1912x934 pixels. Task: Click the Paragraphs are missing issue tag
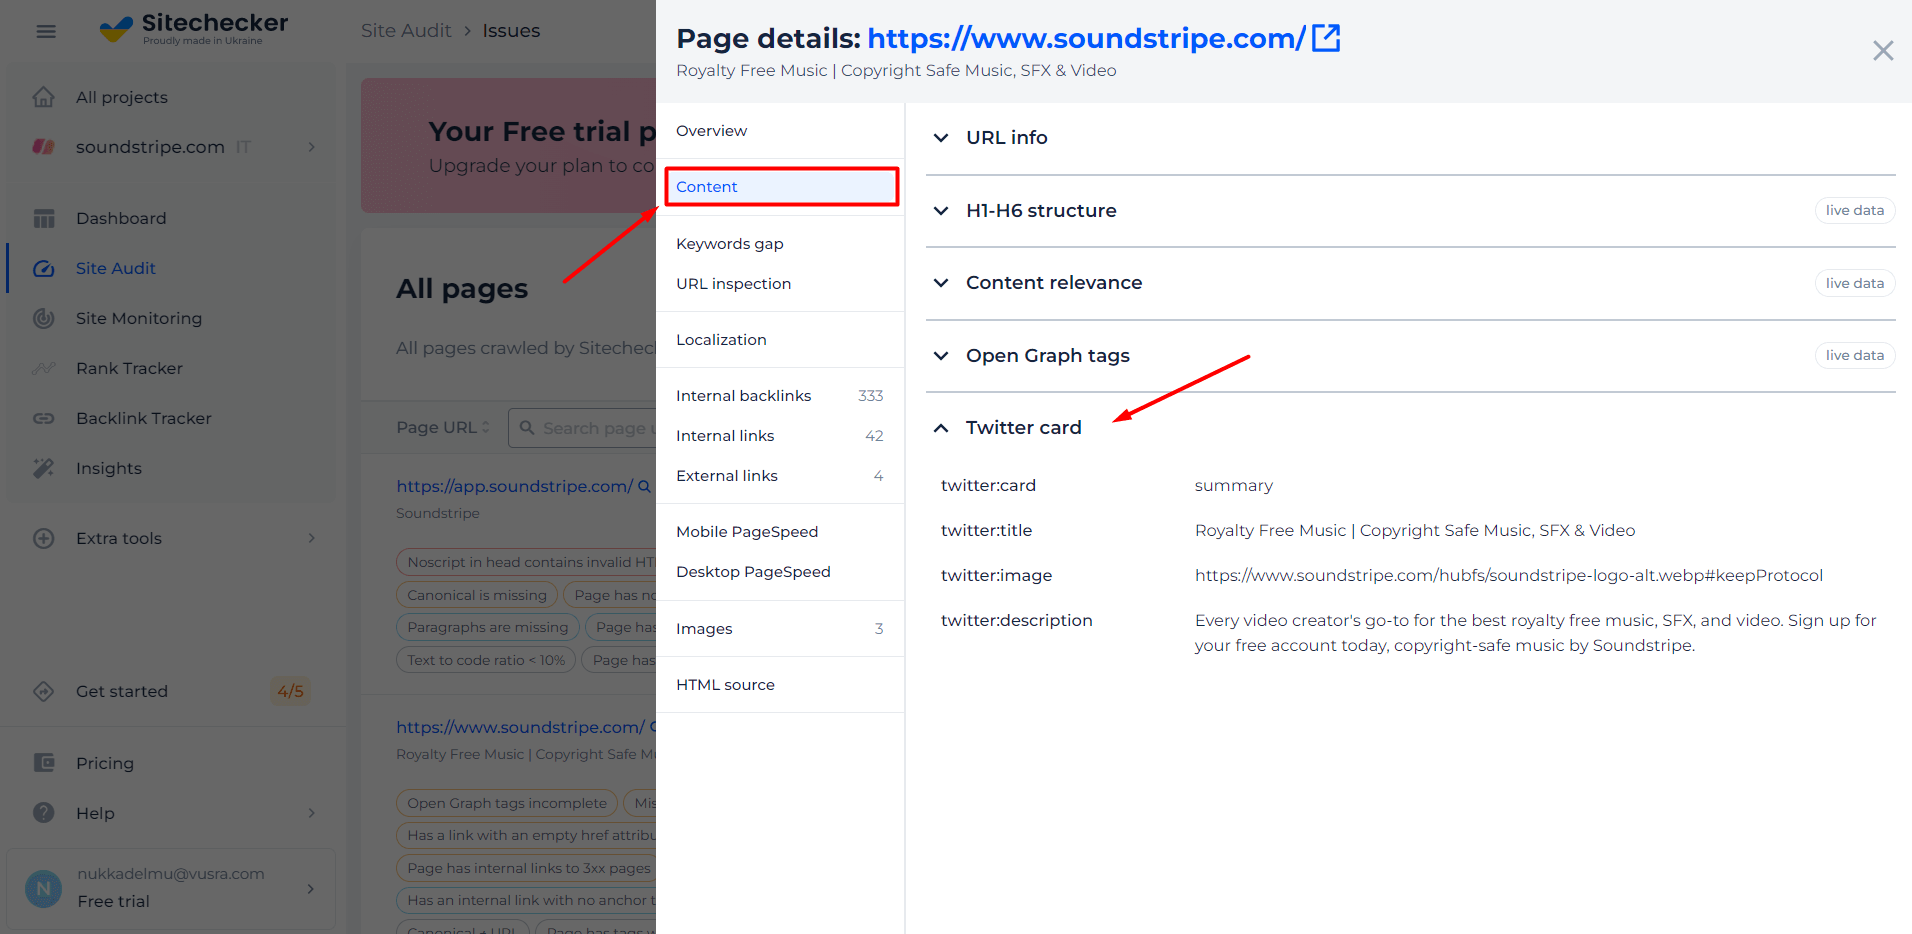point(488,627)
